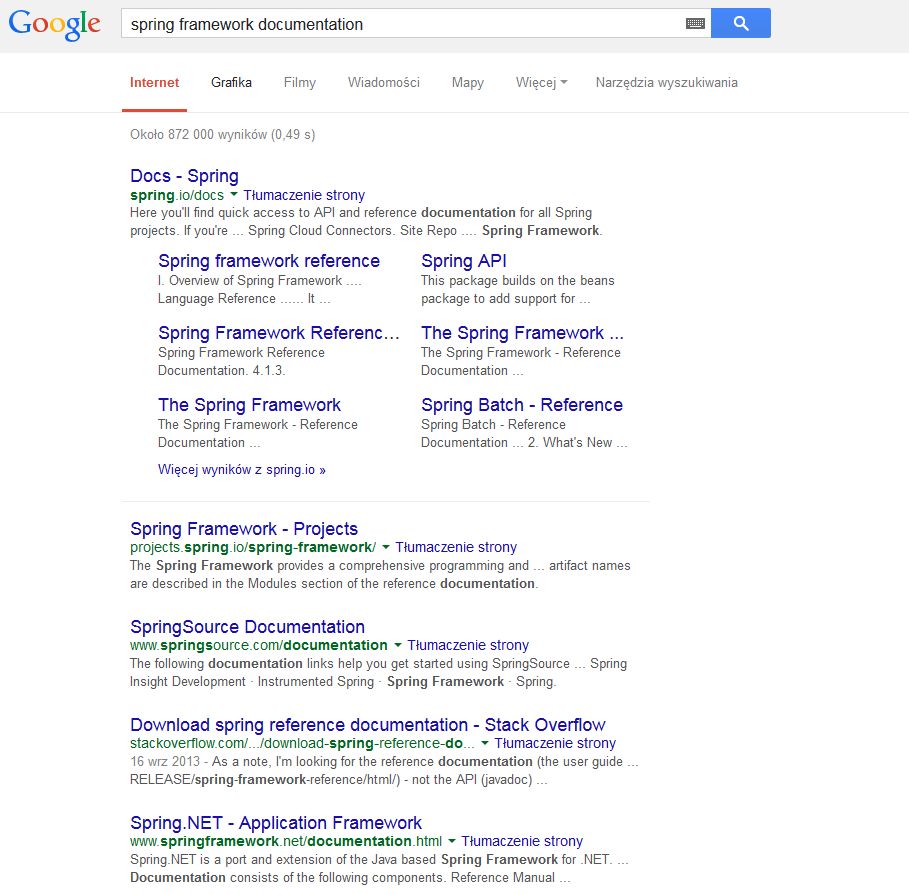The width and height of the screenshot is (909, 895).
Task: Open the Spring Batch - Reference sitelink
Action: coord(522,405)
